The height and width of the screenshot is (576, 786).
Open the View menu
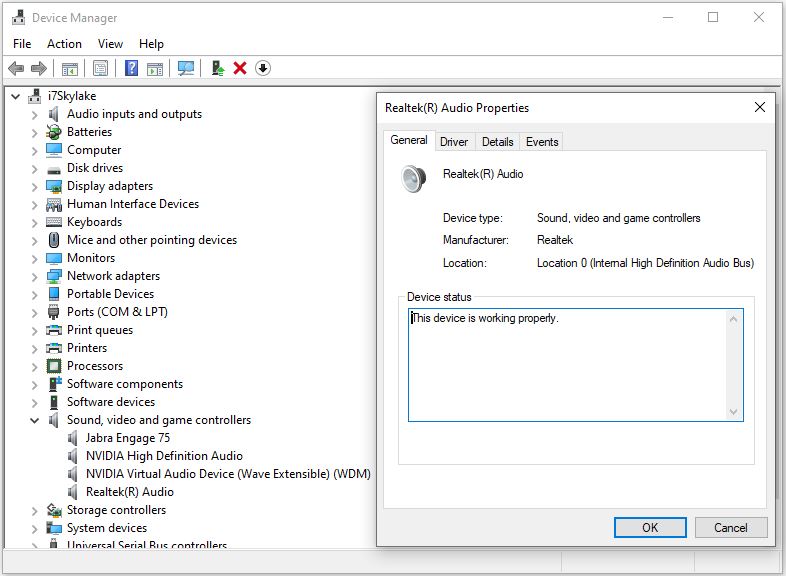click(x=110, y=44)
